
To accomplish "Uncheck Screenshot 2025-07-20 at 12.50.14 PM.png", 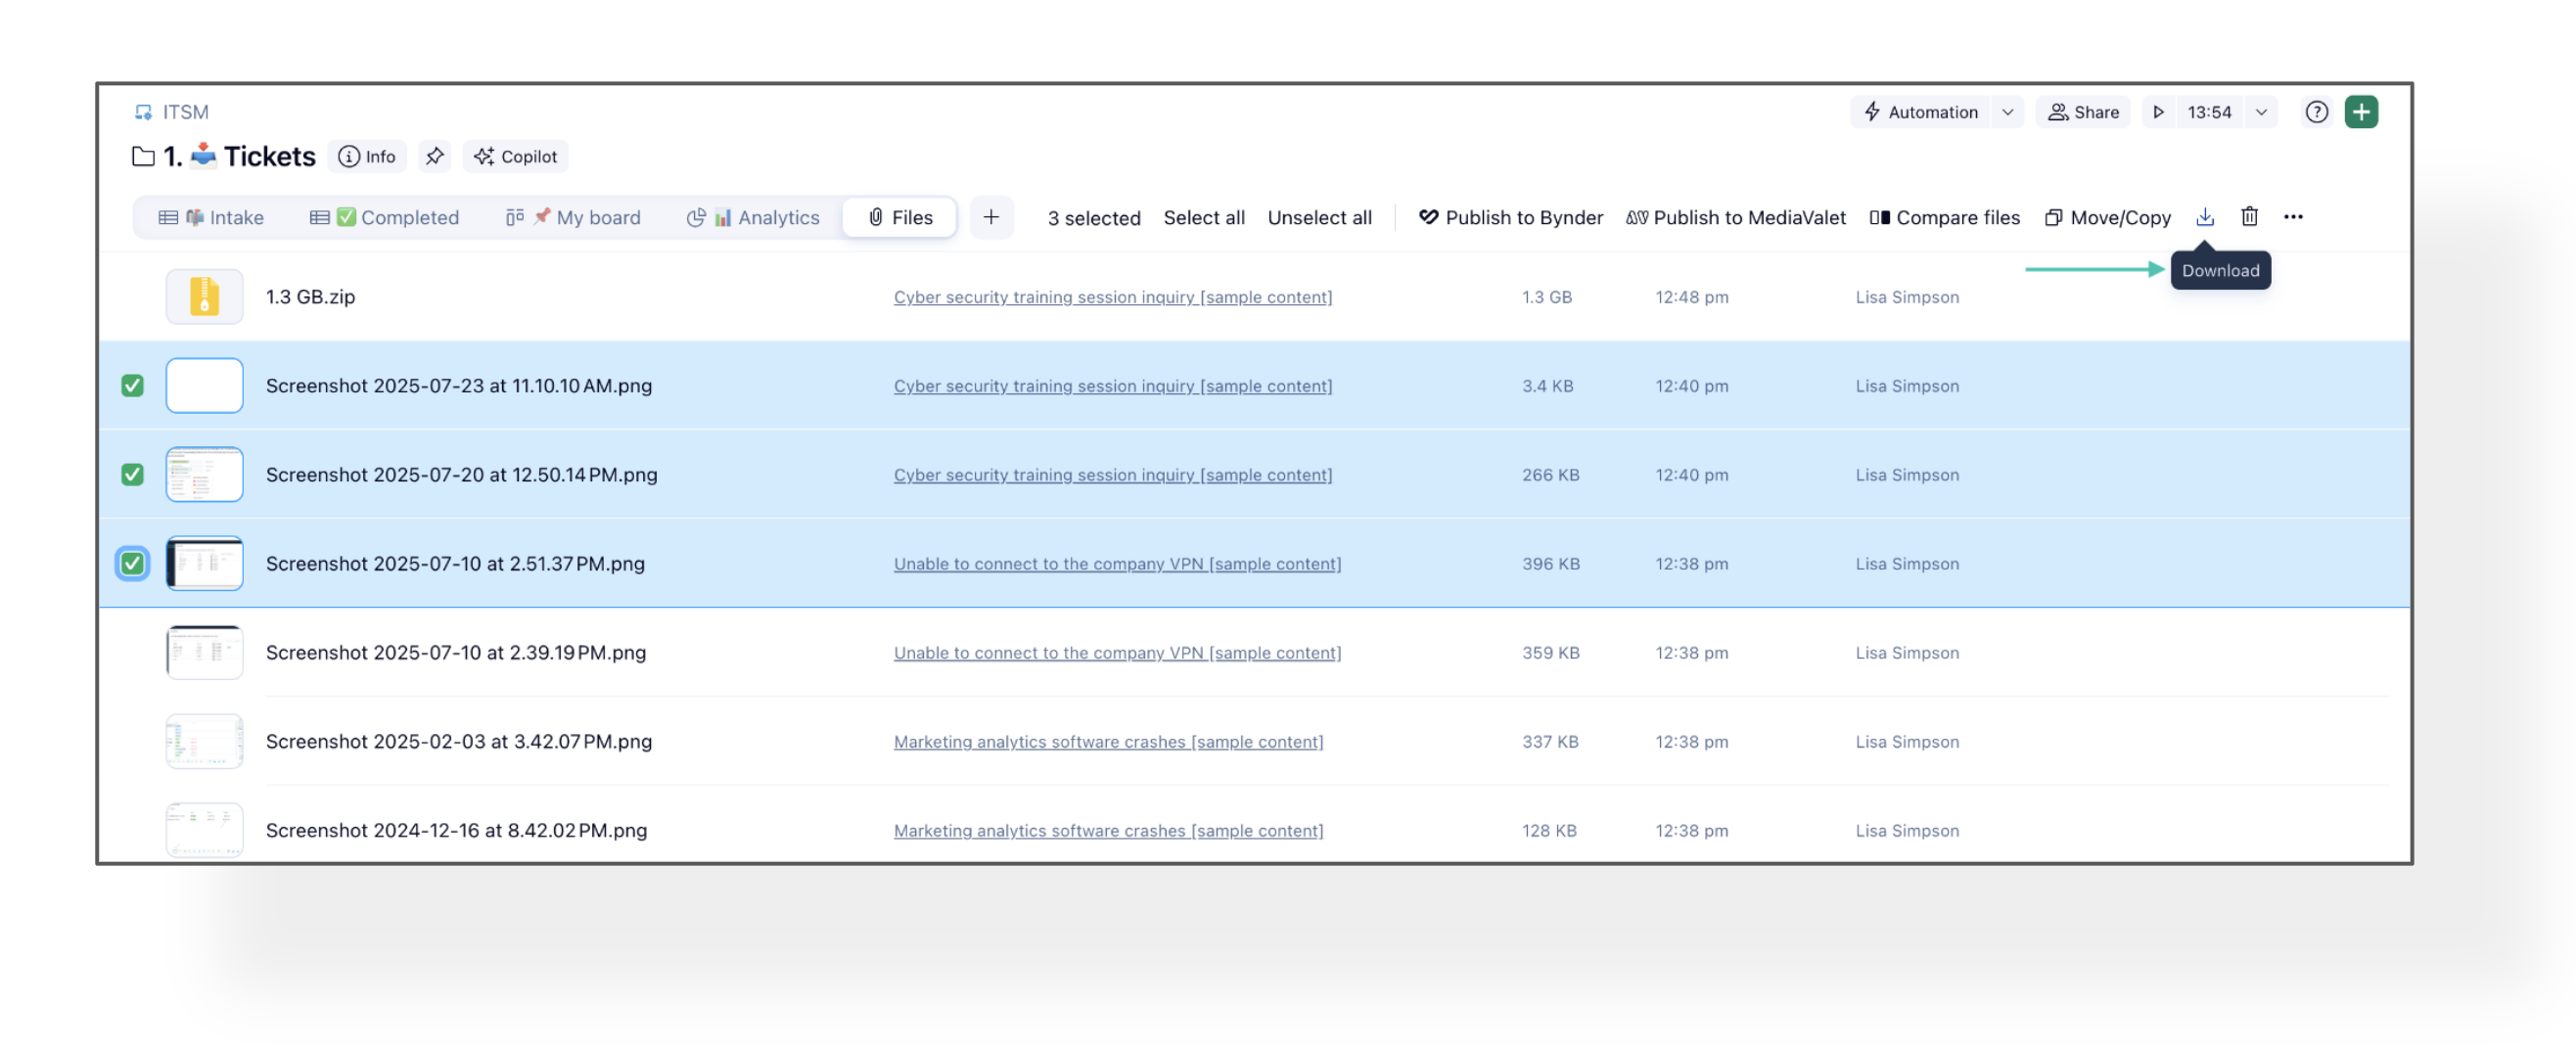I will [x=132, y=475].
